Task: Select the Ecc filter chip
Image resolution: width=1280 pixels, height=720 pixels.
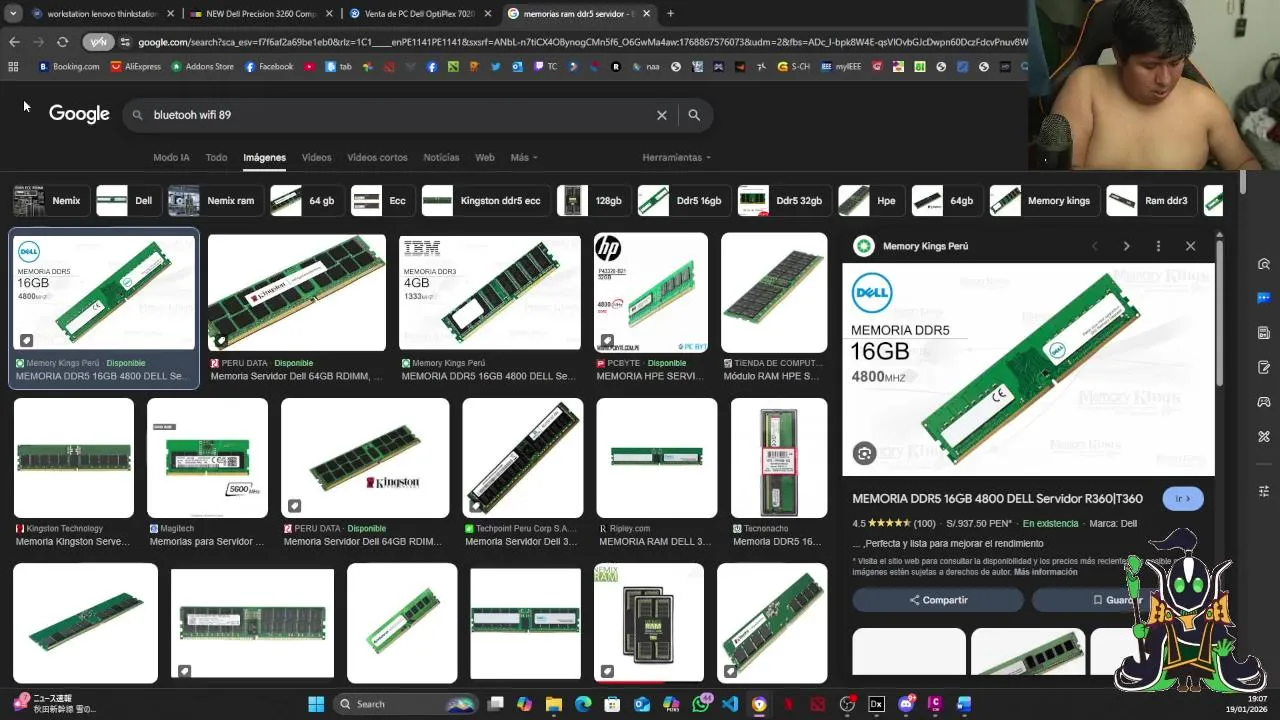Action: click(382, 200)
